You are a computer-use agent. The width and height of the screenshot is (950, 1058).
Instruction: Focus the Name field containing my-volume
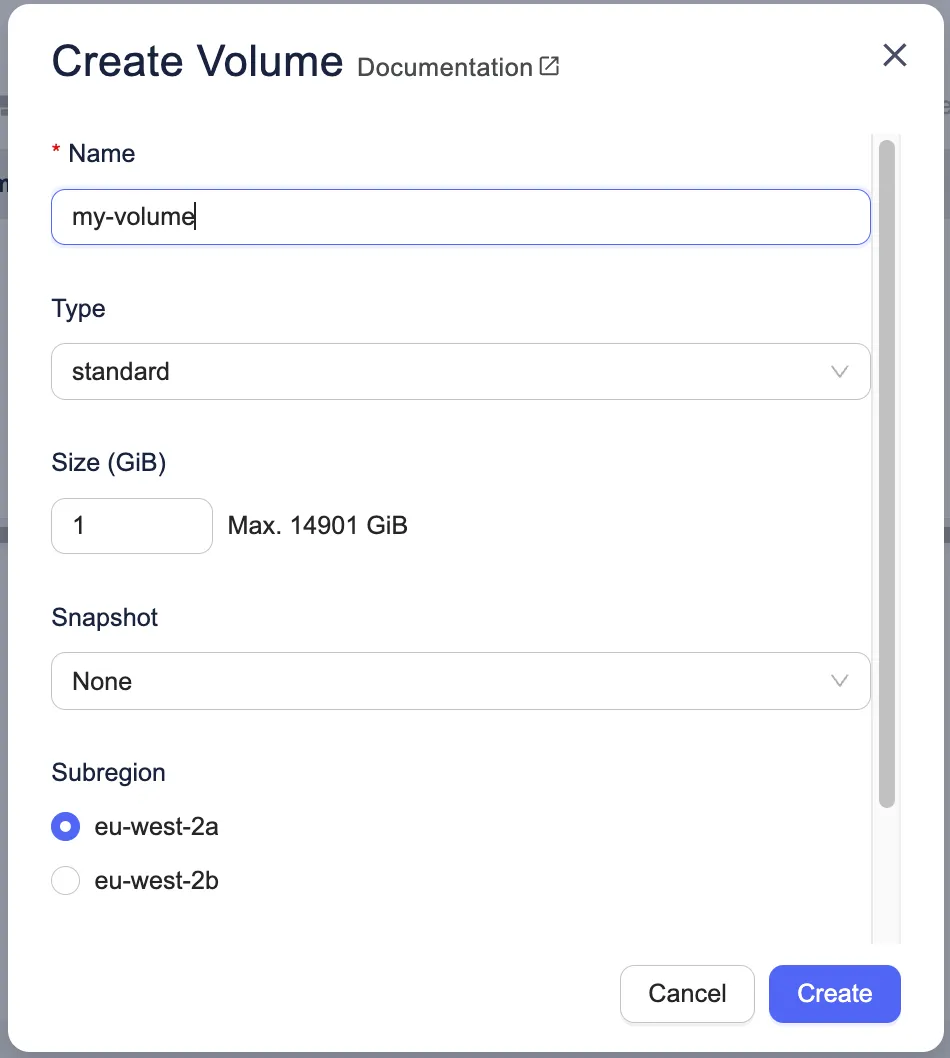[460, 217]
